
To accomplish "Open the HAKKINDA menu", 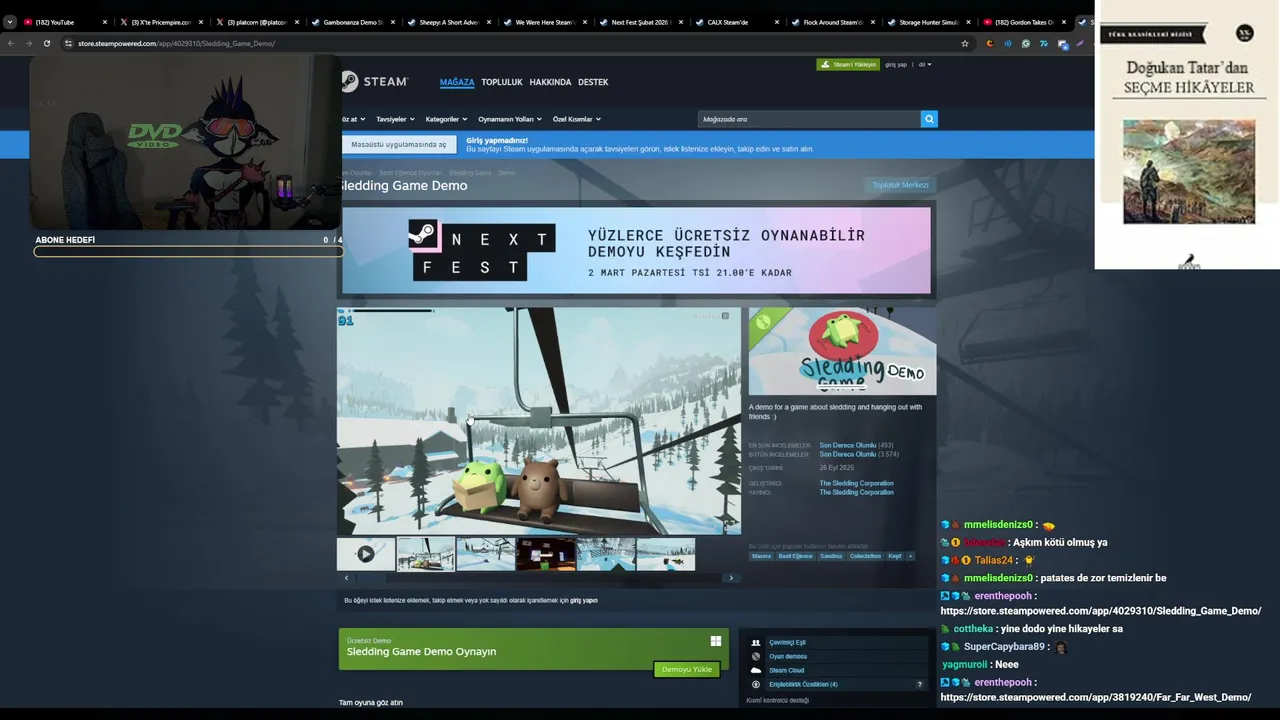I will tap(550, 82).
